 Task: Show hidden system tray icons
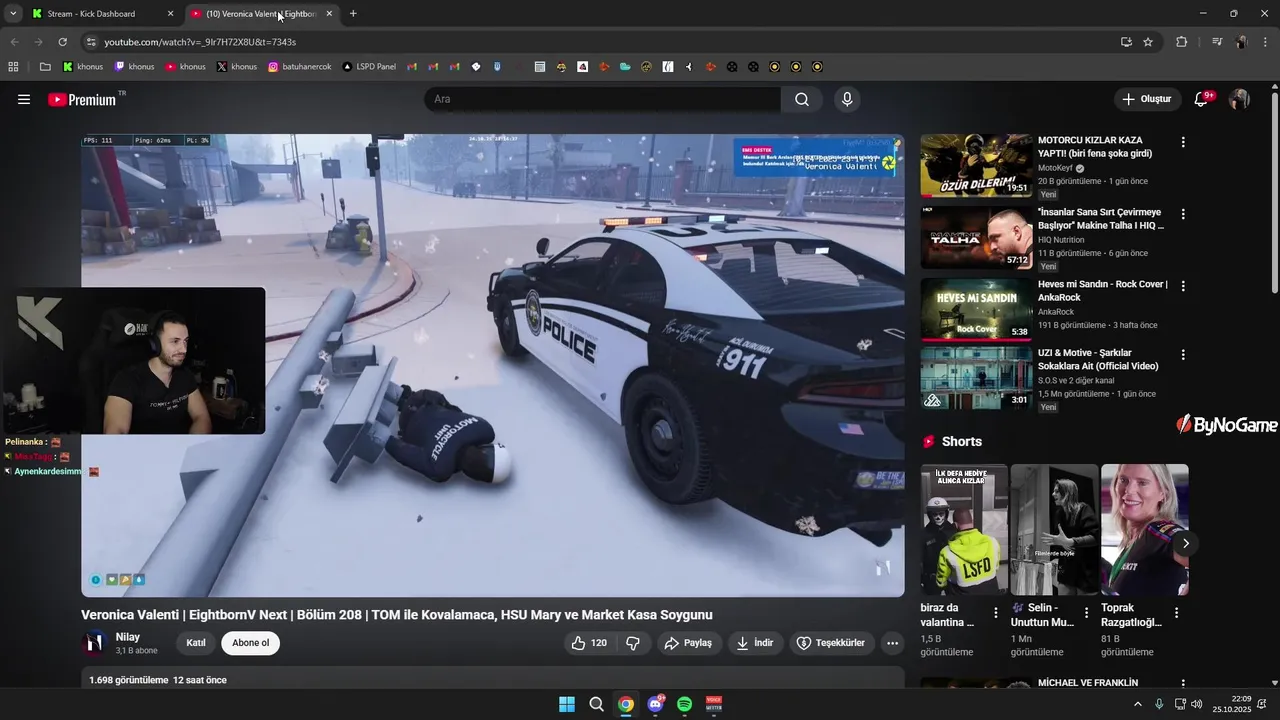1137,704
